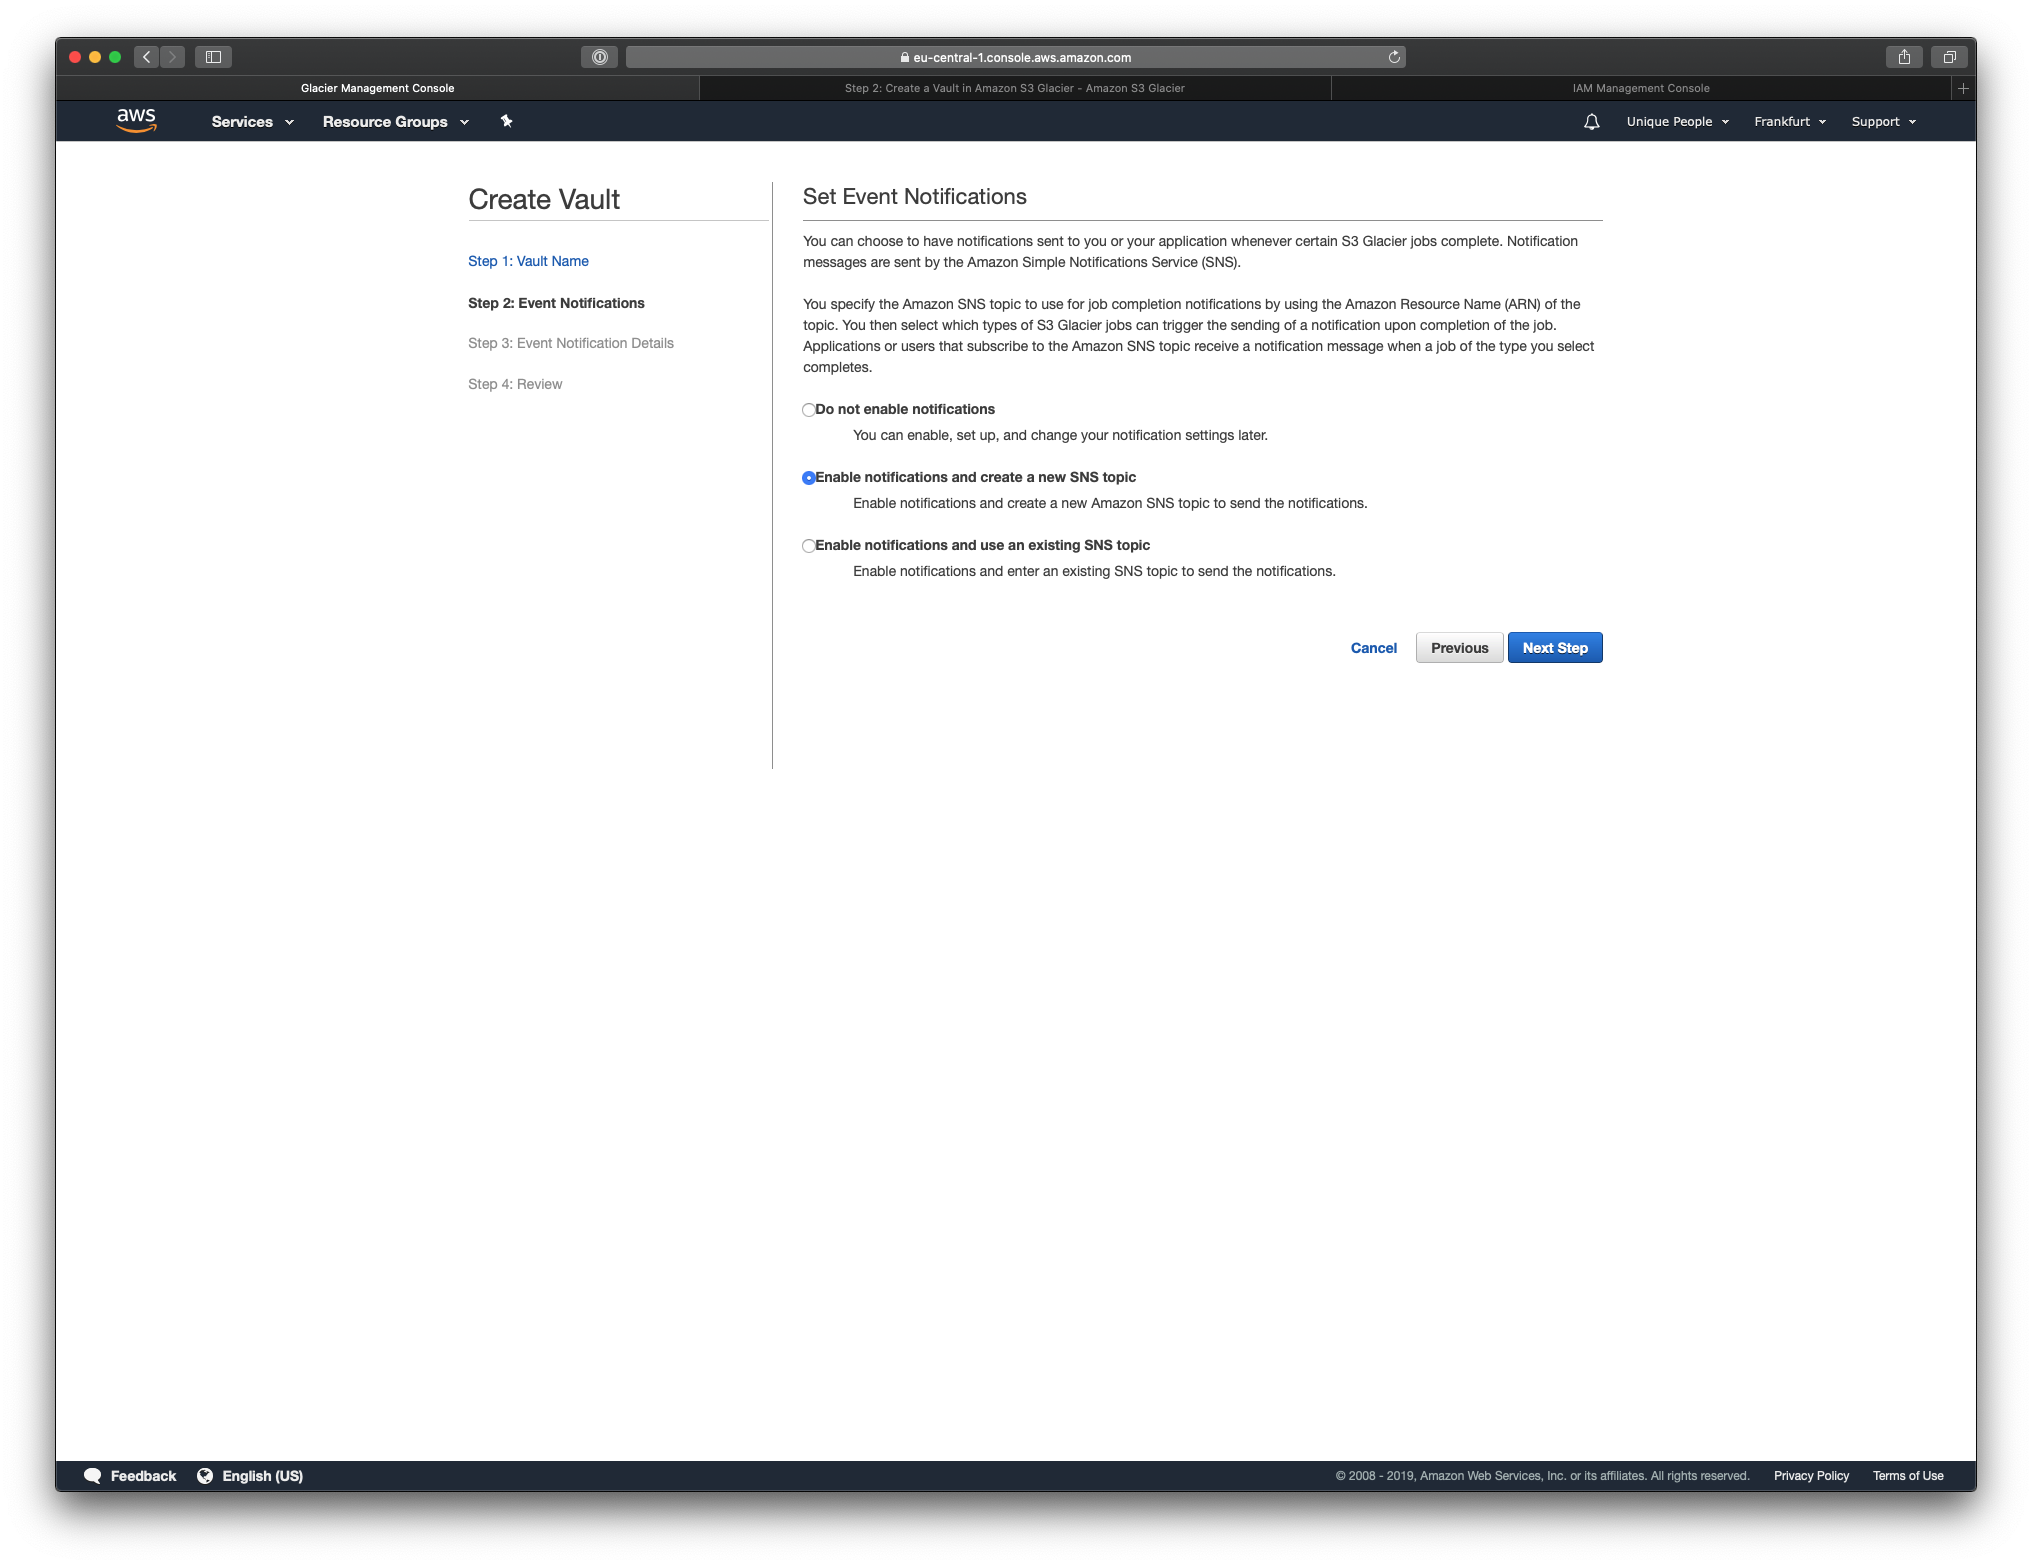Click the Safari address bar
Screen dimensions: 2032x1565
pyautogui.click(x=1015, y=57)
